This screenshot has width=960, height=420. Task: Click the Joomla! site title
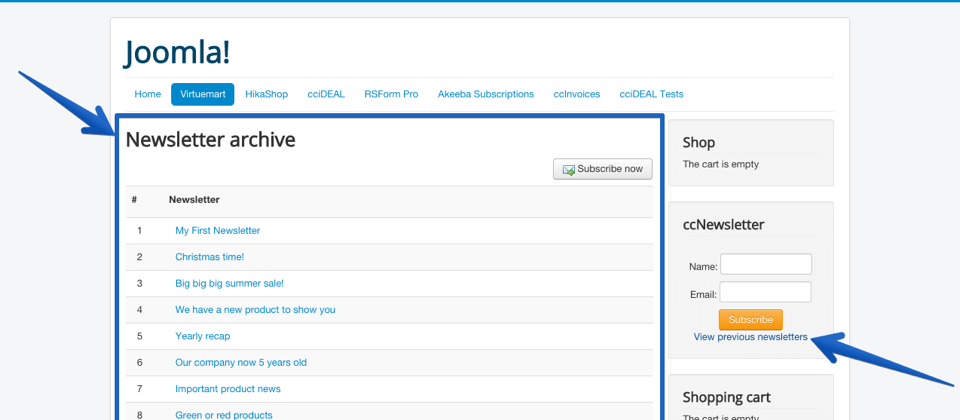coord(178,52)
